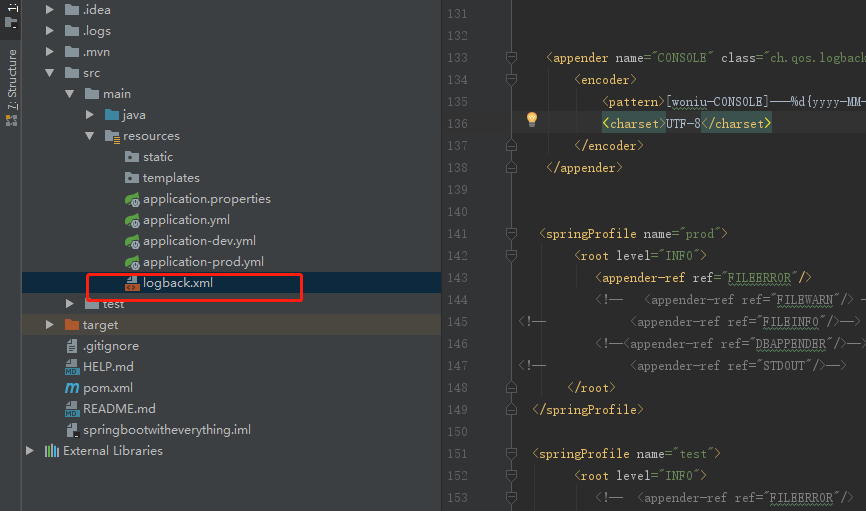Click the static folder icon
The height and width of the screenshot is (511, 866).
pos(131,157)
